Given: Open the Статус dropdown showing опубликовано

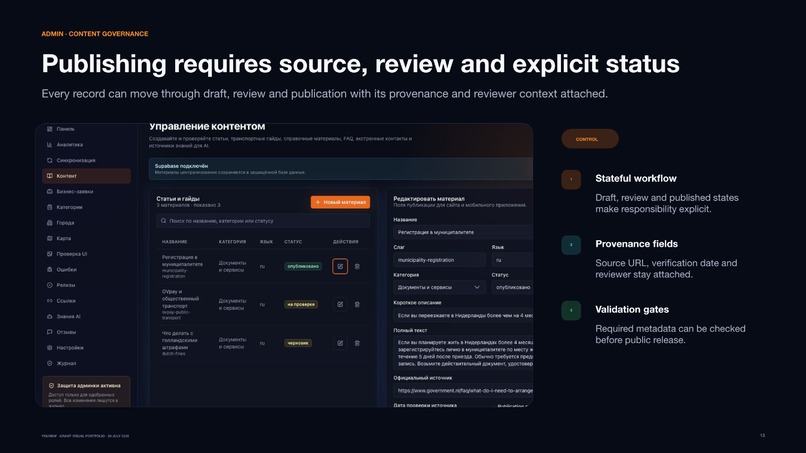Looking at the screenshot, I should (x=512, y=287).
